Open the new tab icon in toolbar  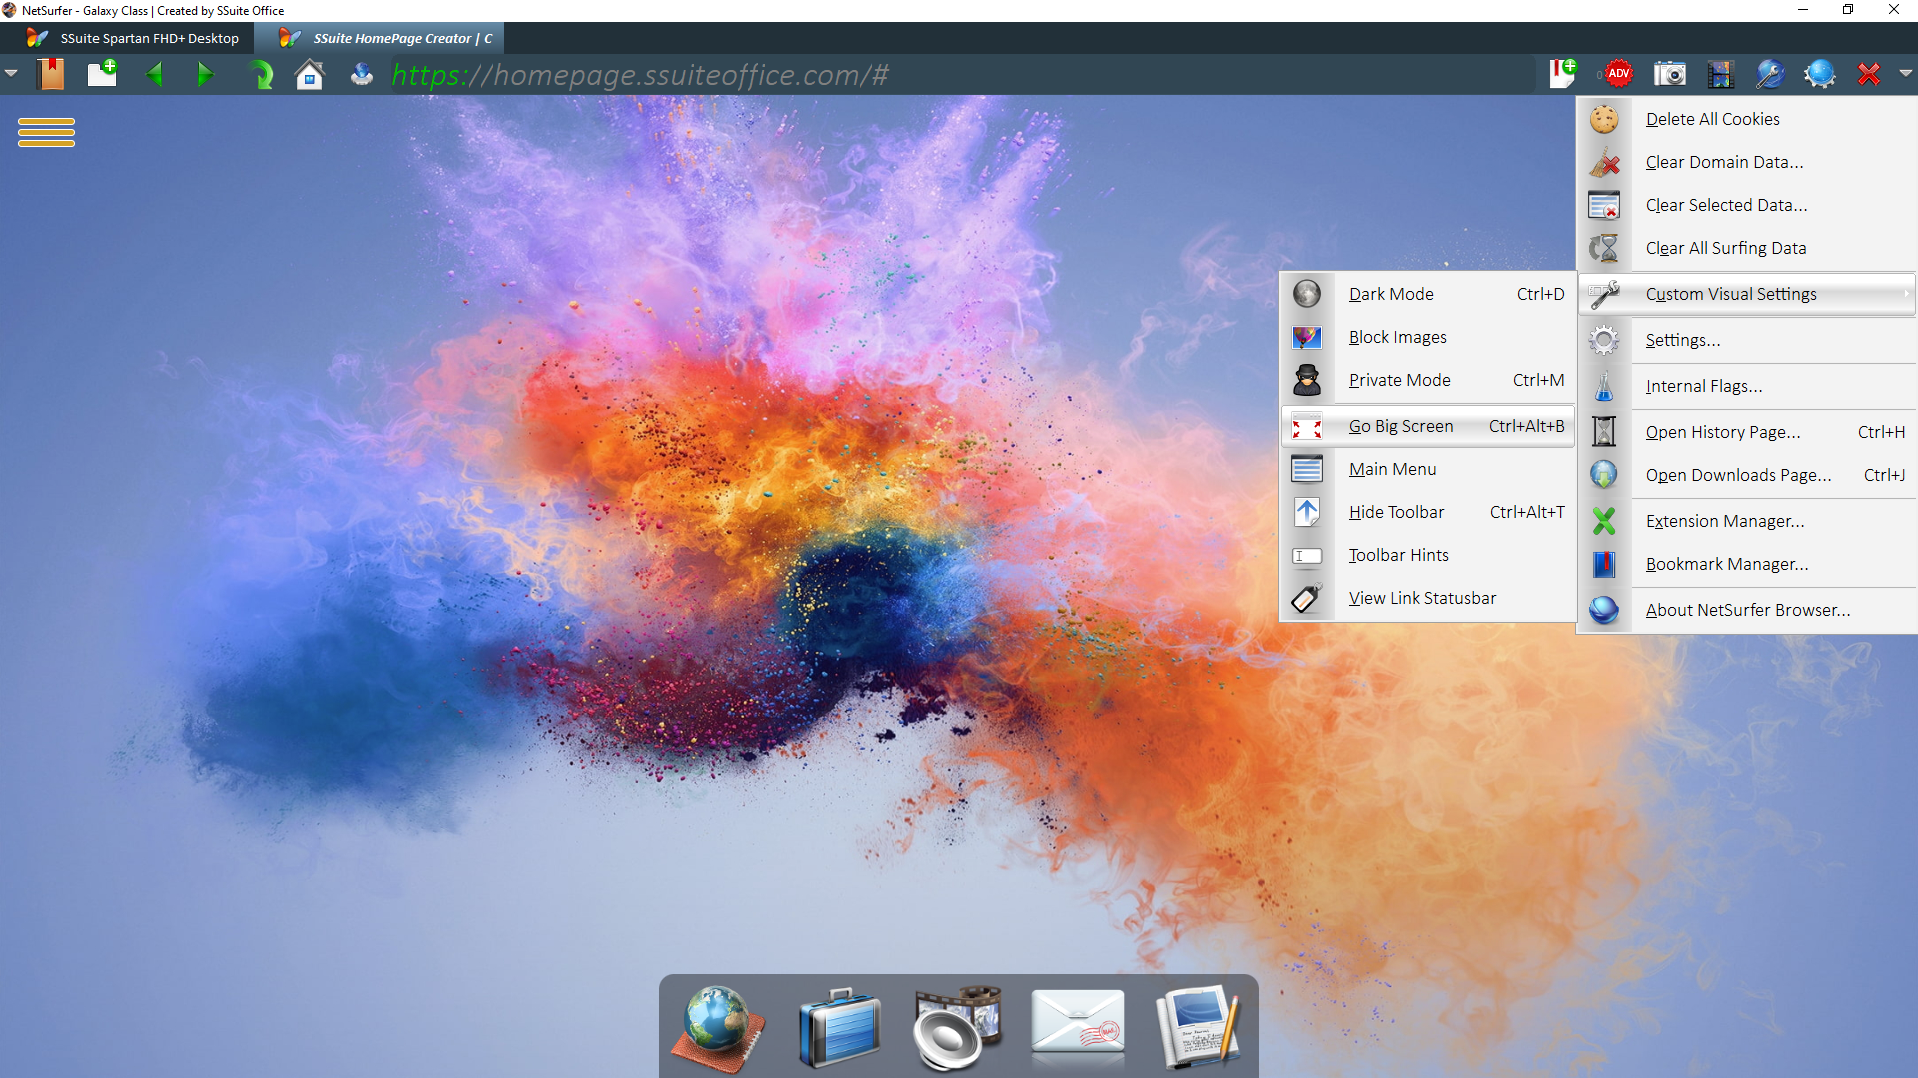pyautogui.click(x=102, y=74)
